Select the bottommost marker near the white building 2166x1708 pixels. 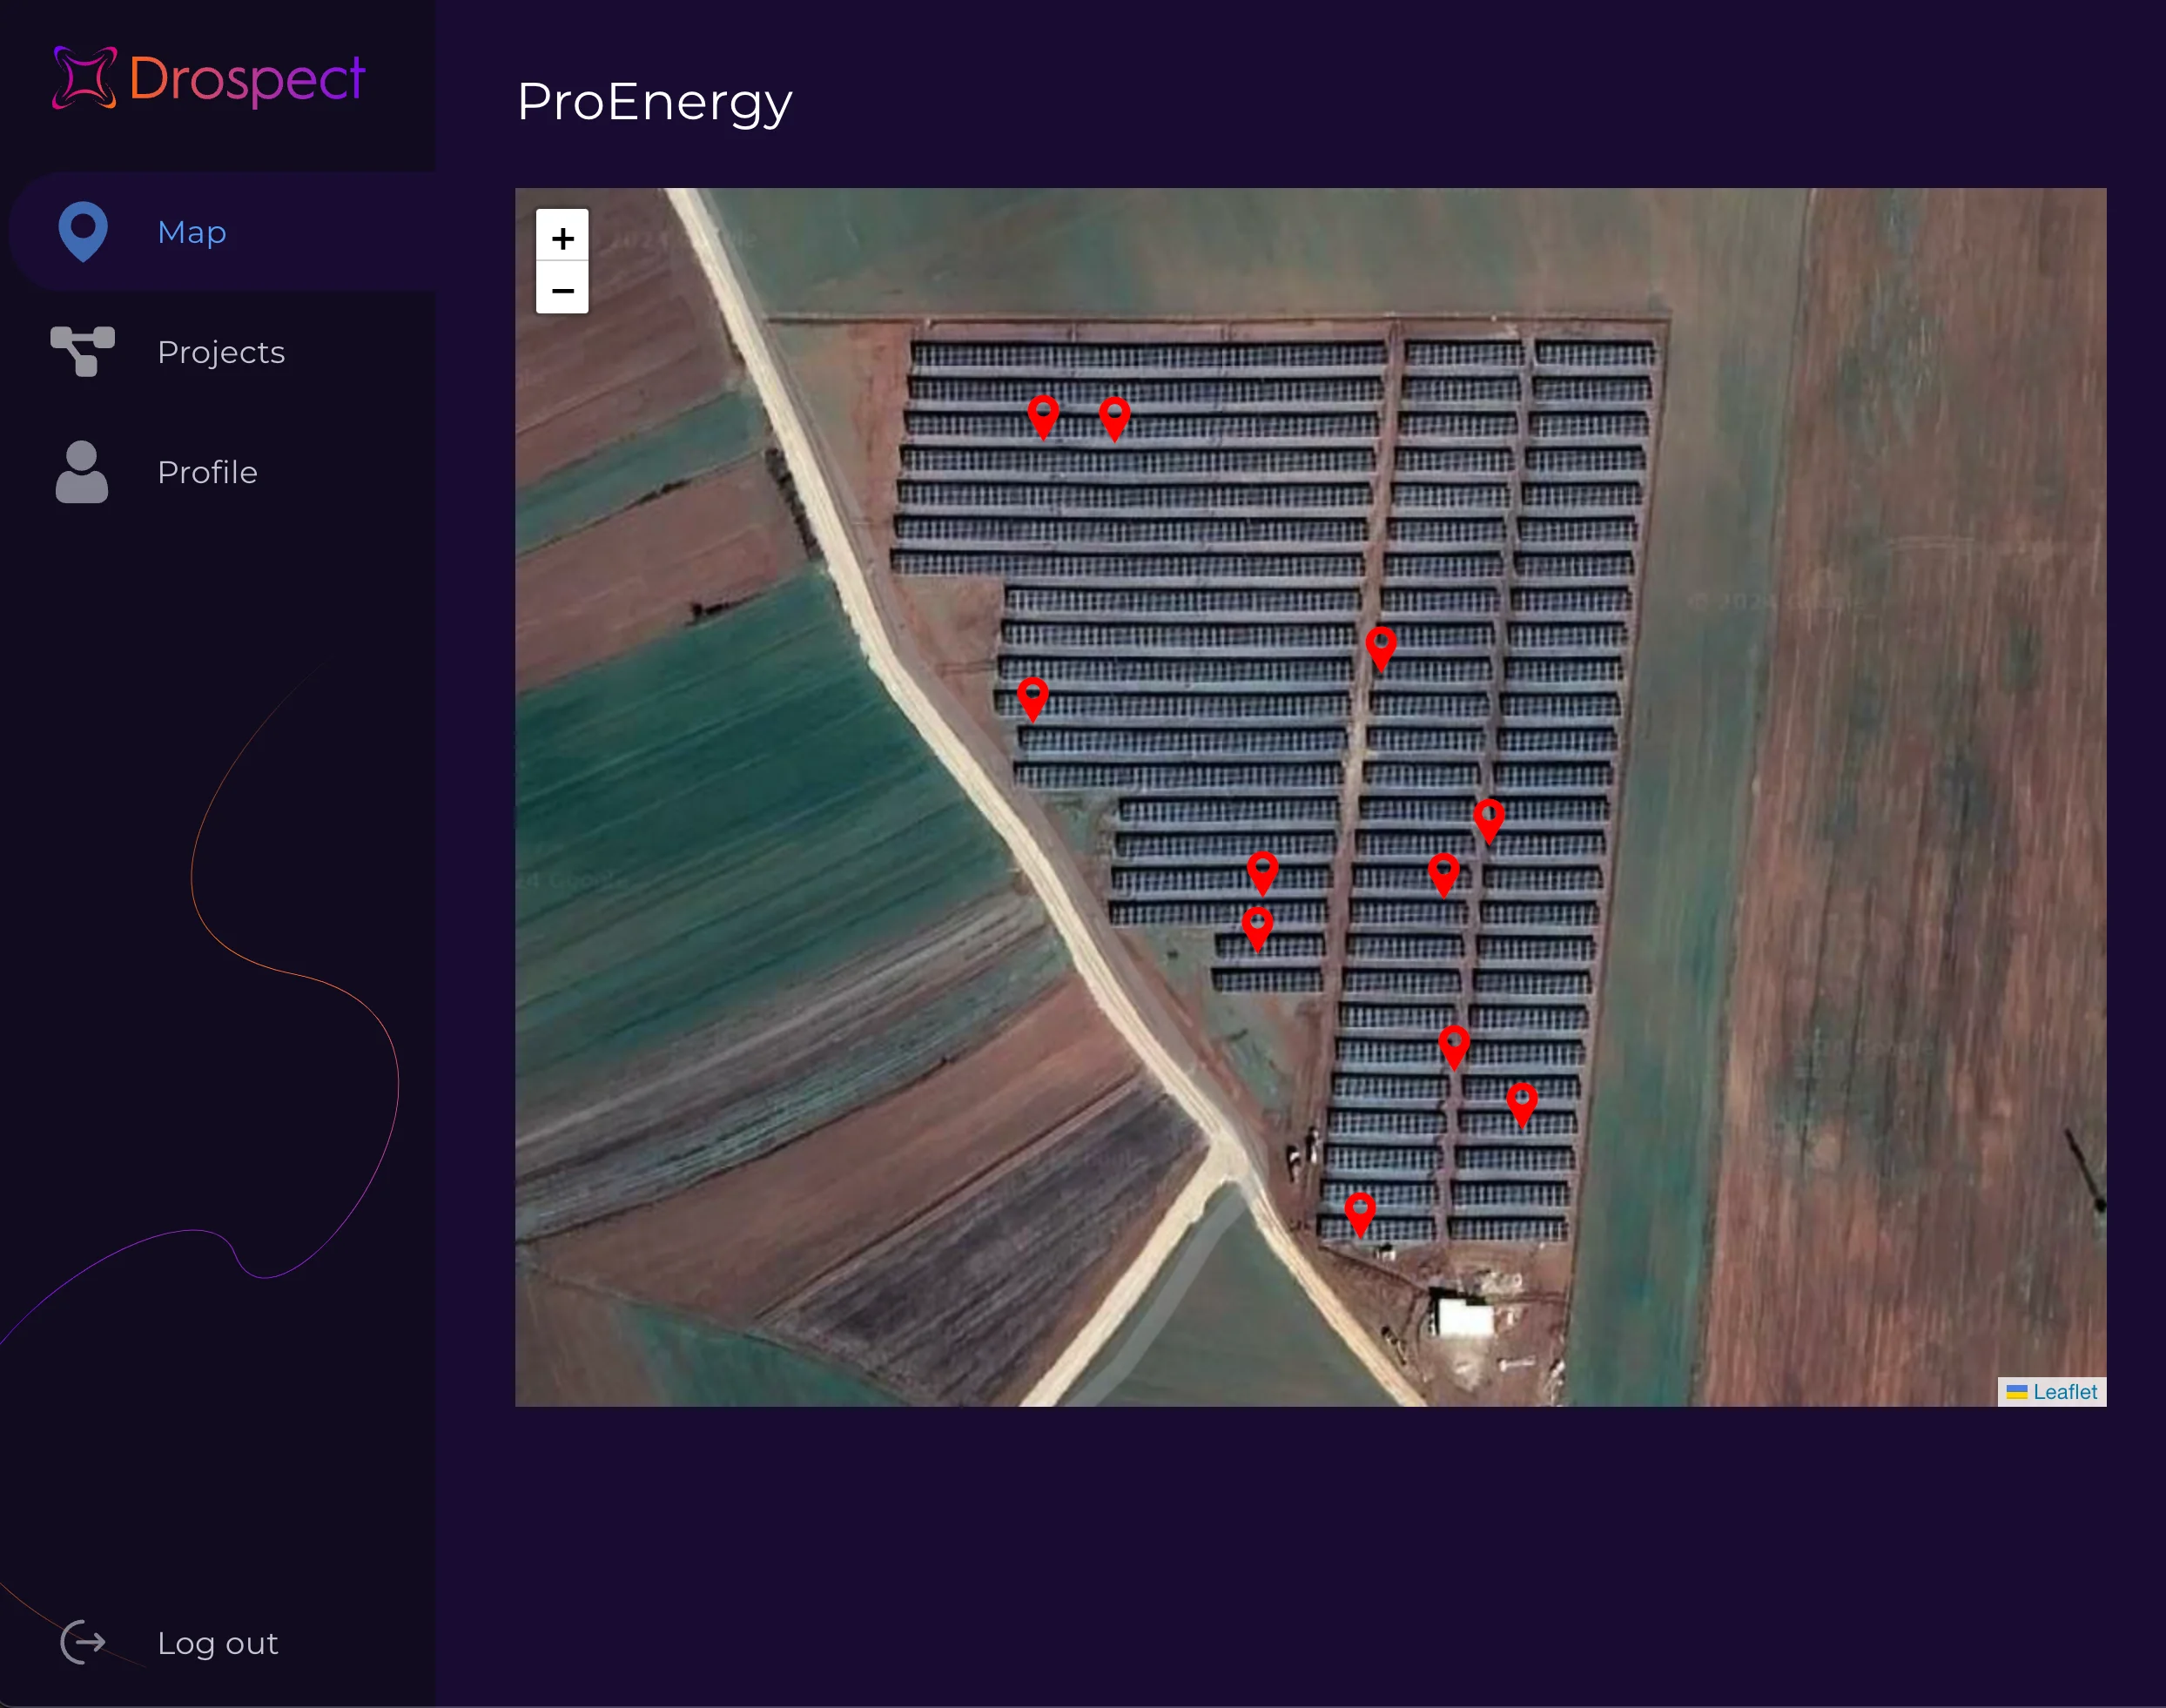tap(1360, 1215)
